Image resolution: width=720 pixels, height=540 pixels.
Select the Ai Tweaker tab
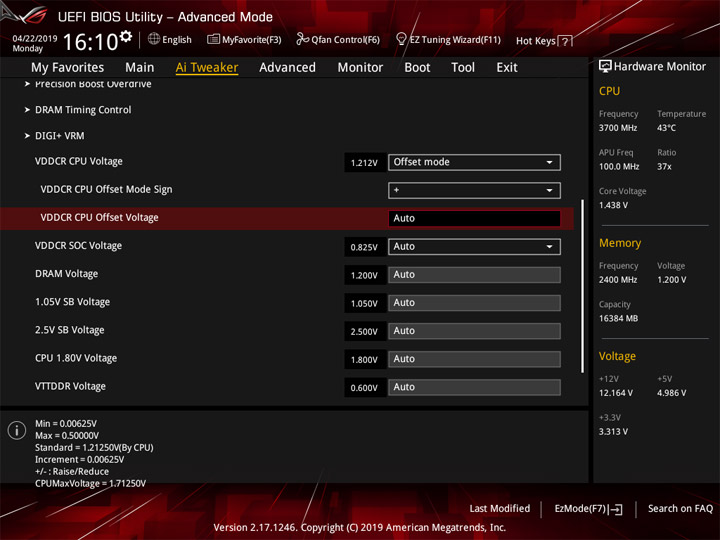207,68
